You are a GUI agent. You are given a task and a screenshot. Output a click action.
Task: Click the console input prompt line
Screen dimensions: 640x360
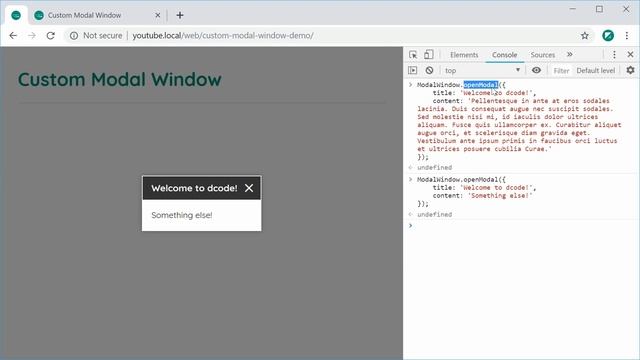[x=521, y=226]
